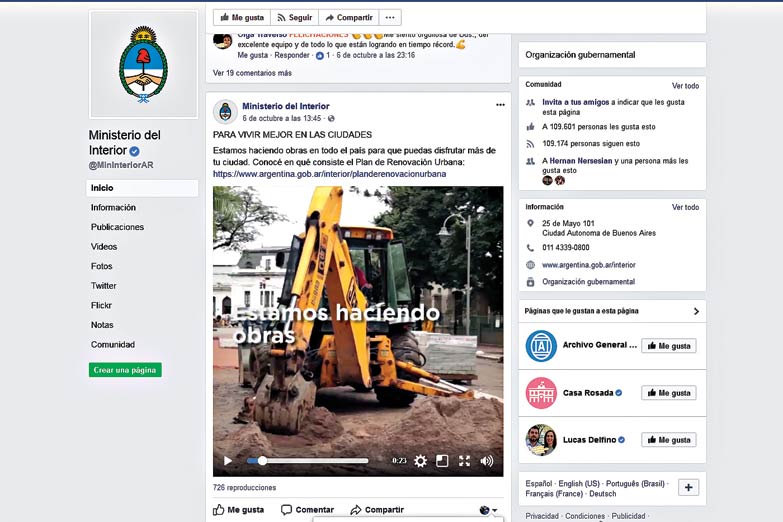The image size is (783, 522).
Task: Open audience selector dropdown below post
Action: coord(488,510)
